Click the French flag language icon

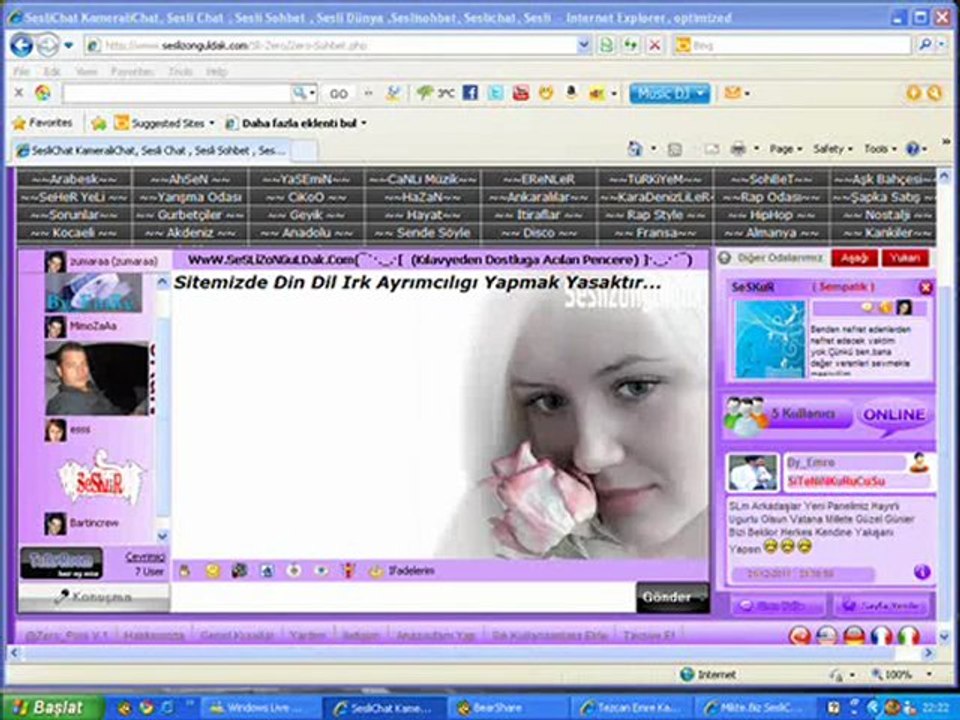pos(880,635)
